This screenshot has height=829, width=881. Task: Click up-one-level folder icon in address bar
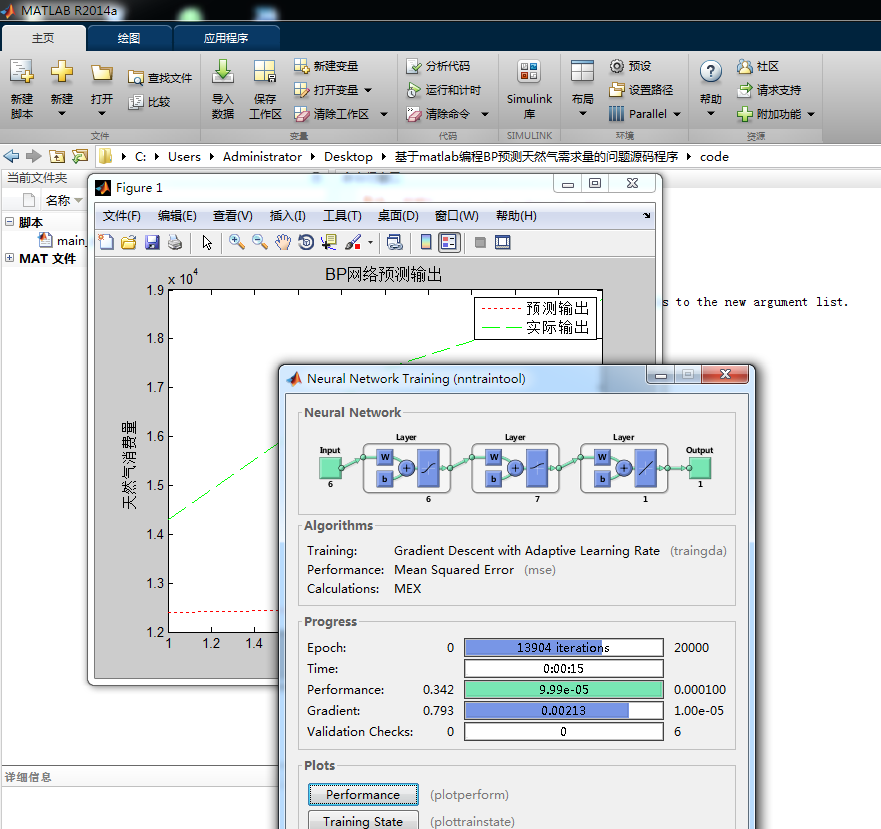point(57,156)
